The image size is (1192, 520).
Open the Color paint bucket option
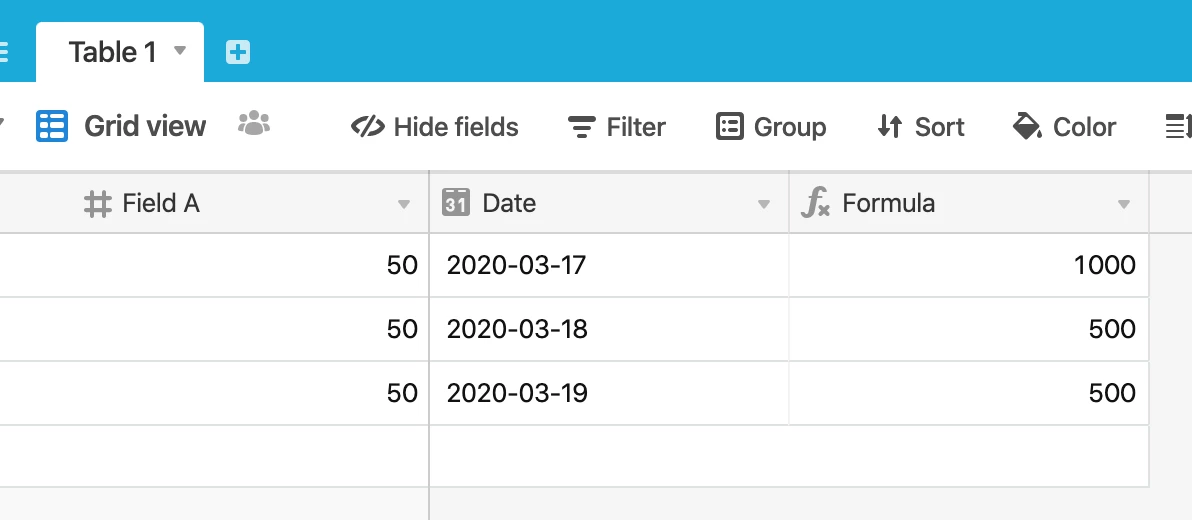coord(1064,126)
